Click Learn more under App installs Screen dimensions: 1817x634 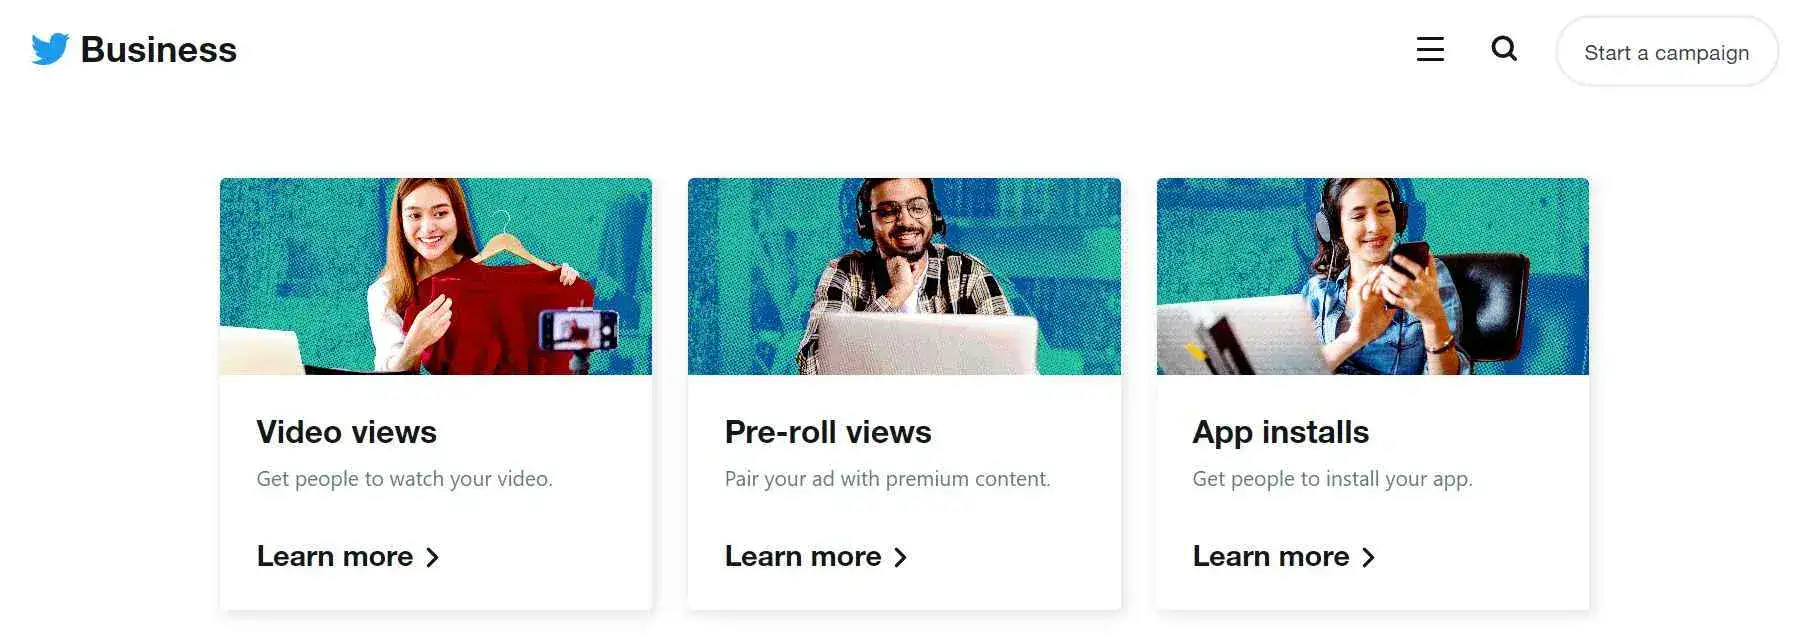pos(1271,556)
